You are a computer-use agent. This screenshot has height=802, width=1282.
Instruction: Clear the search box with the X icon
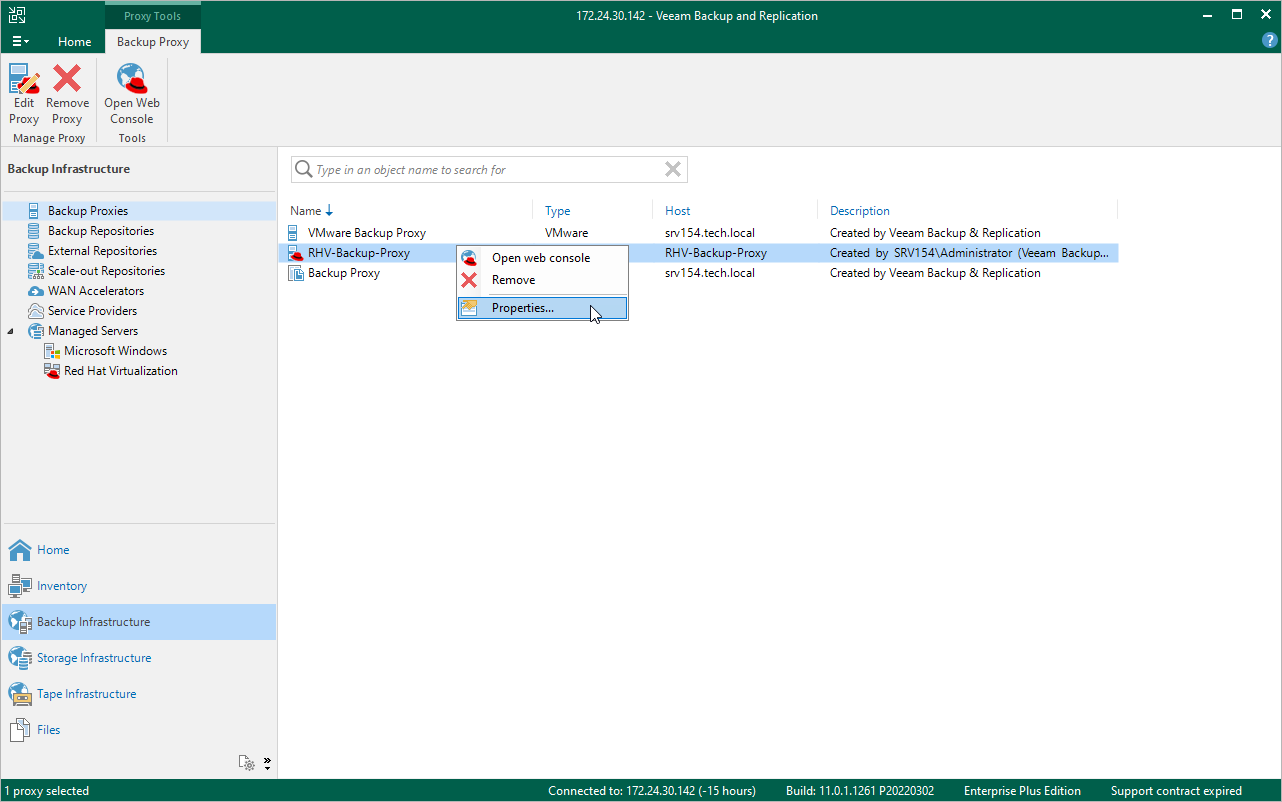[673, 170]
